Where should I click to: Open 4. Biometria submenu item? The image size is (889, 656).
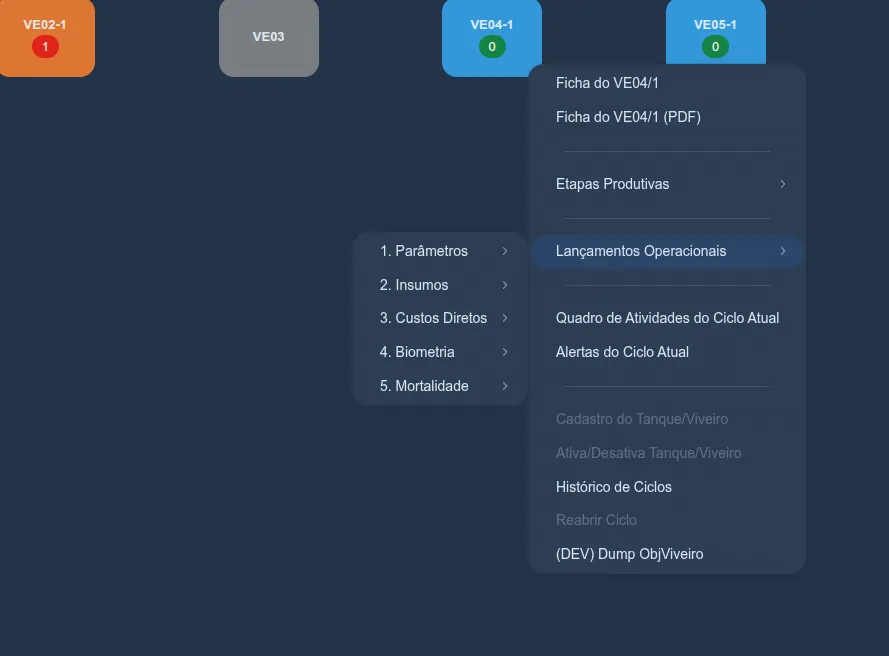pos(440,352)
